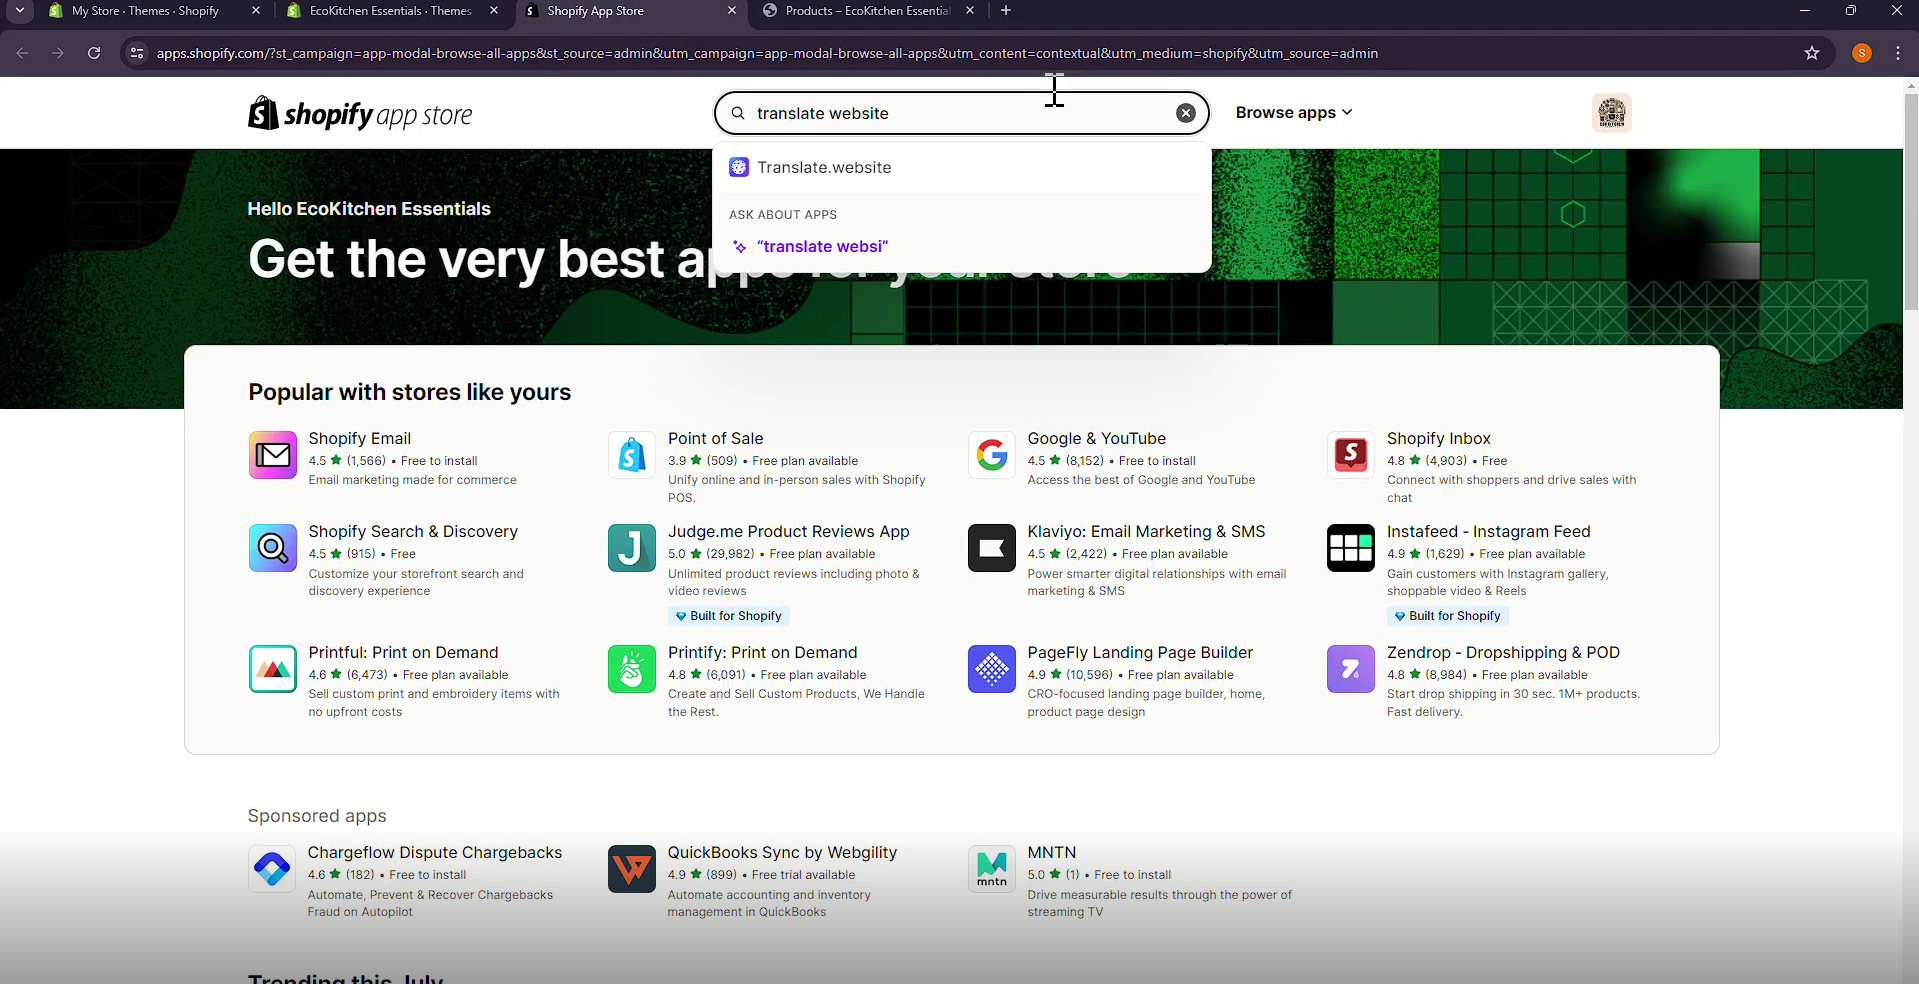Open the Judge.me Product Reviews icon
This screenshot has width=1919, height=984.
click(x=632, y=548)
